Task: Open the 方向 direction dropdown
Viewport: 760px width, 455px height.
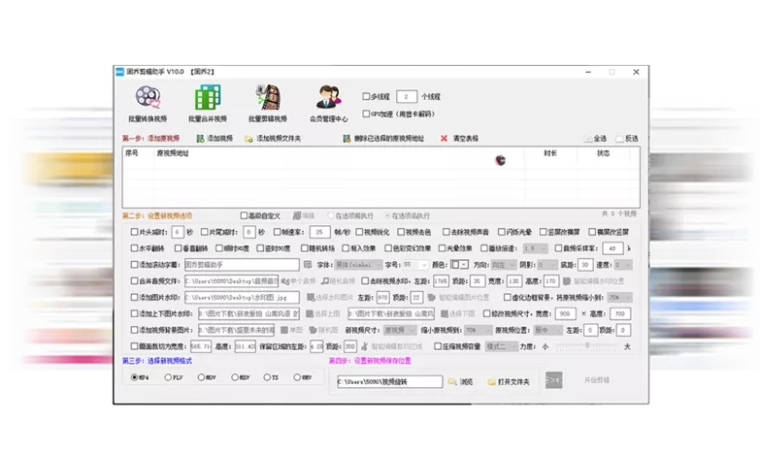Action: [x=504, y=265]
